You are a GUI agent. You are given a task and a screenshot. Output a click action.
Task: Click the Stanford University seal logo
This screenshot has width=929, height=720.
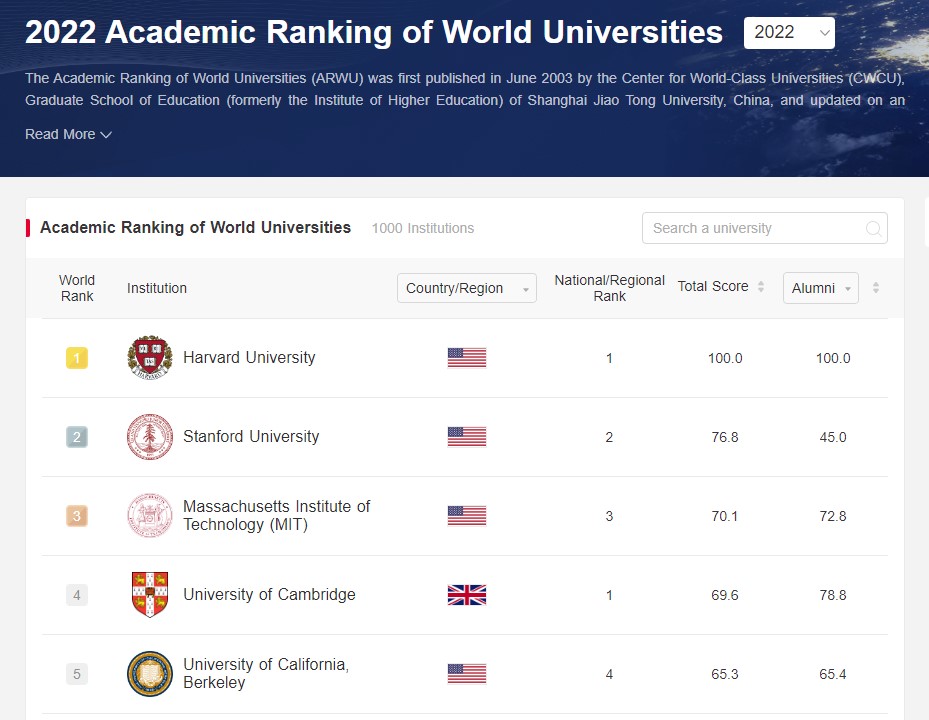150,436
